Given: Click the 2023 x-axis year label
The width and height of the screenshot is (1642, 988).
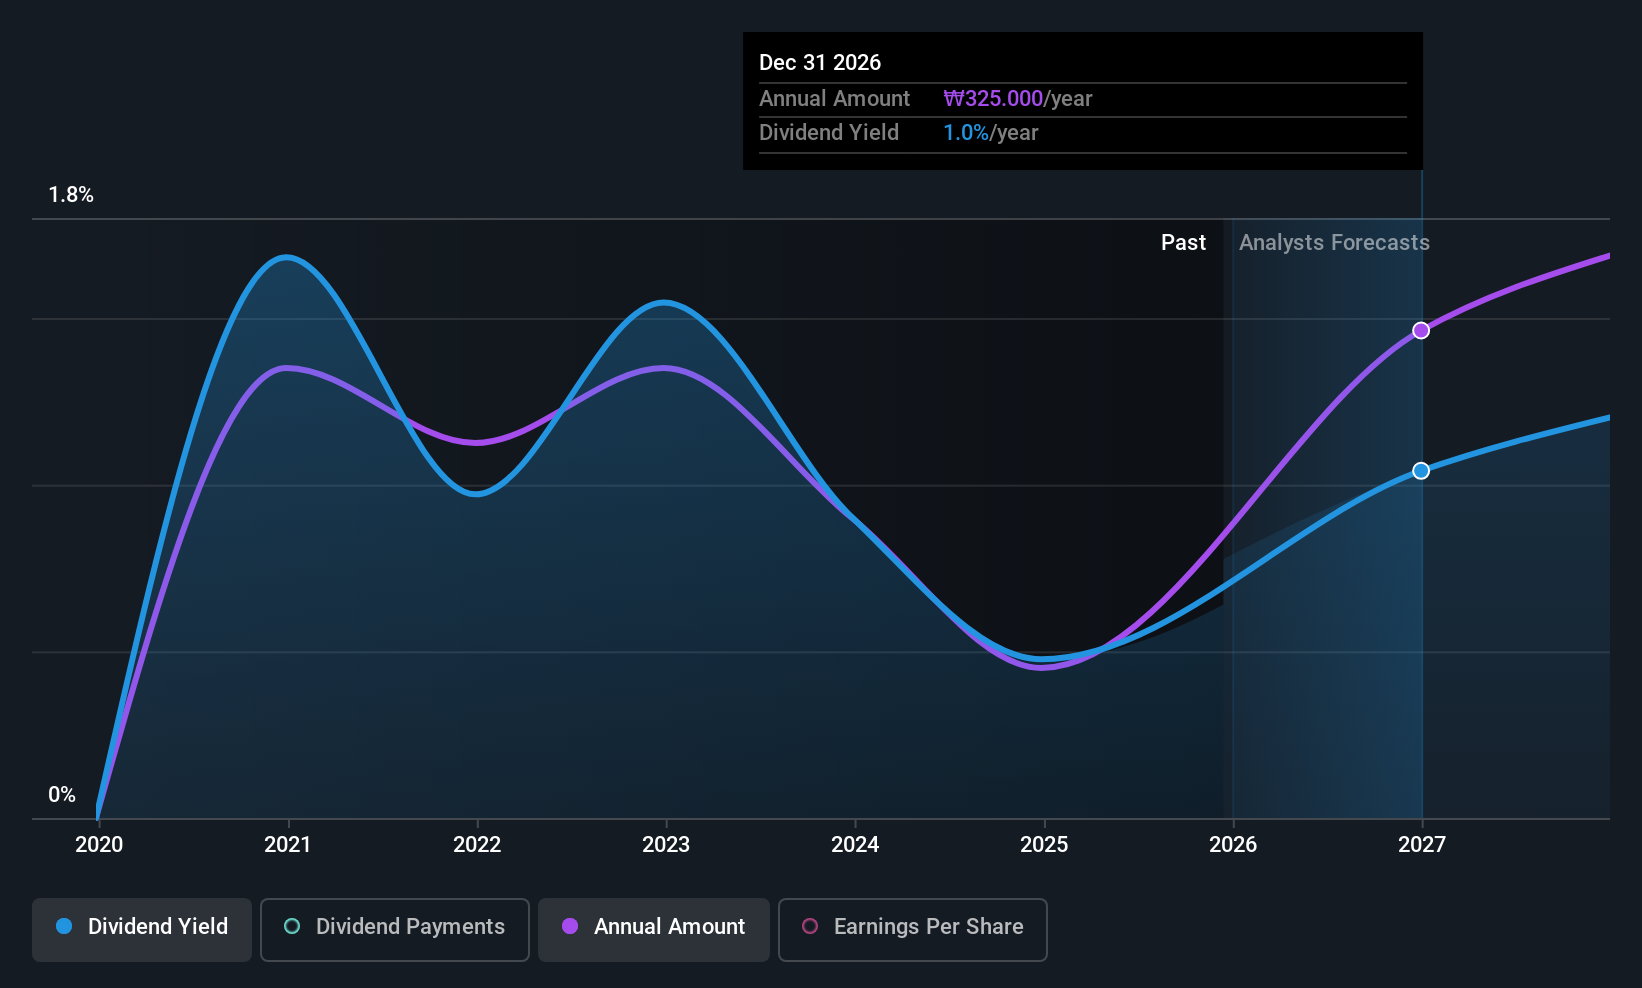Looking at the screenshot, I should [666, 845].
